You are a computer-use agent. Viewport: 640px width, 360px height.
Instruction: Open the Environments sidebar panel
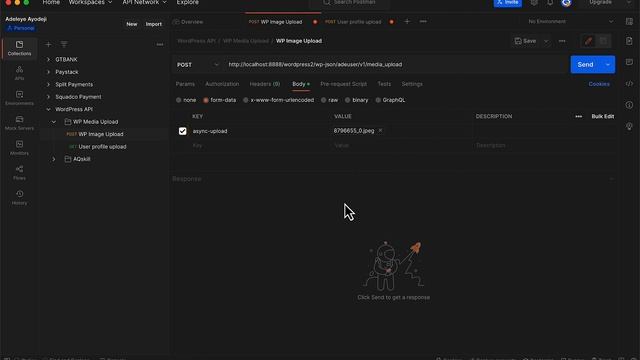coord(19,98)
